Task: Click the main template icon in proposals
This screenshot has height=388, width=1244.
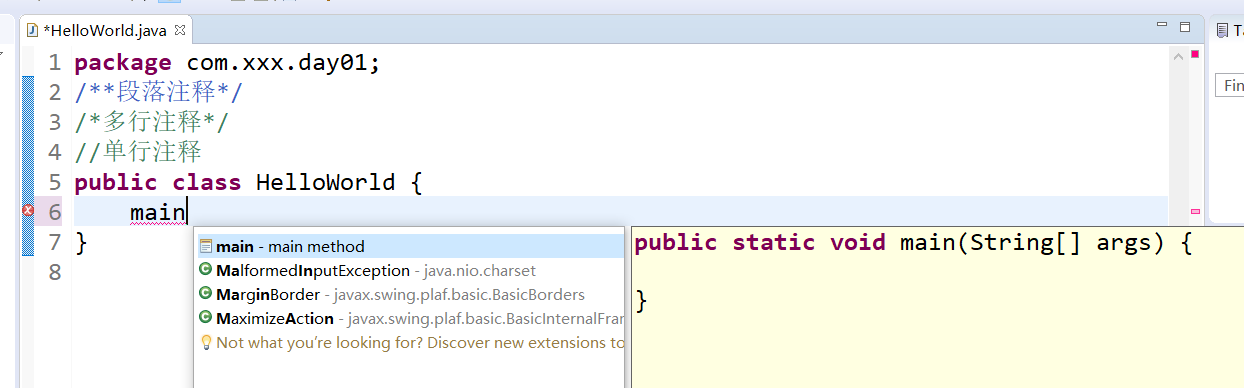Action: (206, 246)
